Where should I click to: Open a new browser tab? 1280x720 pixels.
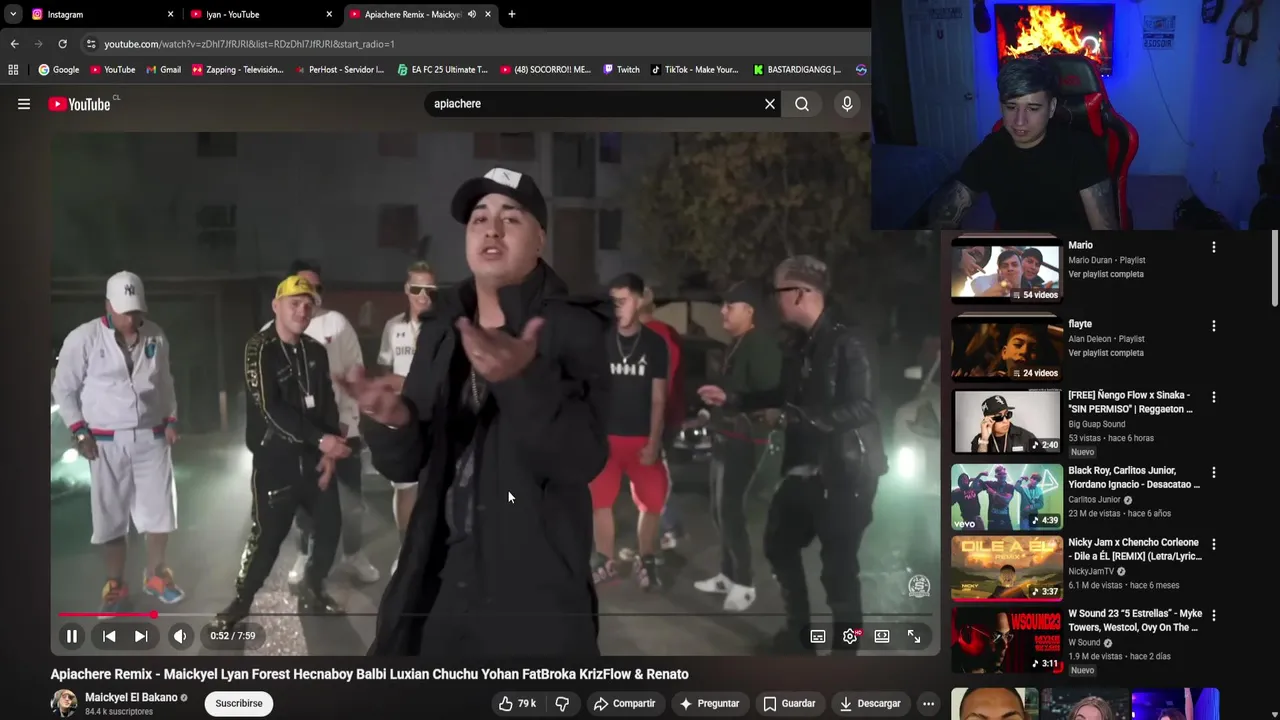click(x=512, y=14)
